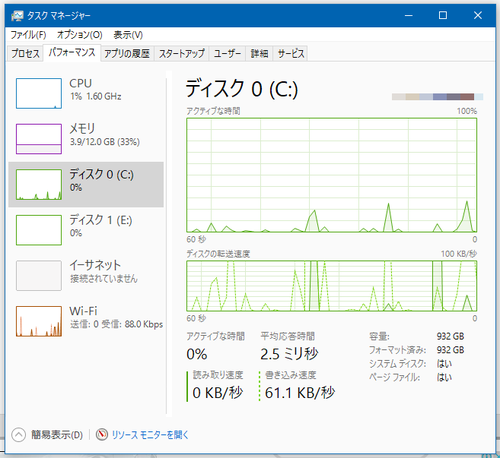Select ディスク 1 (E:) label in sidebar
The height and width of the screenshot is (458, 500).
point(101,220)
